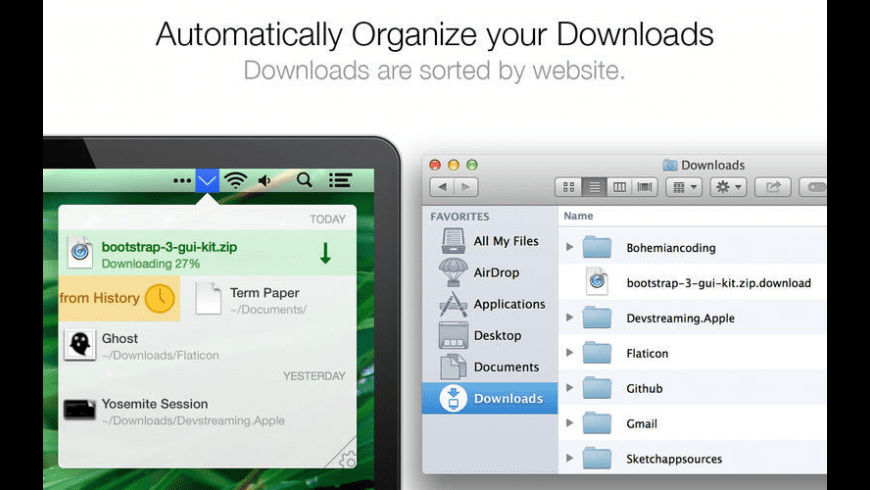The width and height of the screenshot is (870, 490).
Task: Open the Finder arrange dropdown
Action: point(684,187)
